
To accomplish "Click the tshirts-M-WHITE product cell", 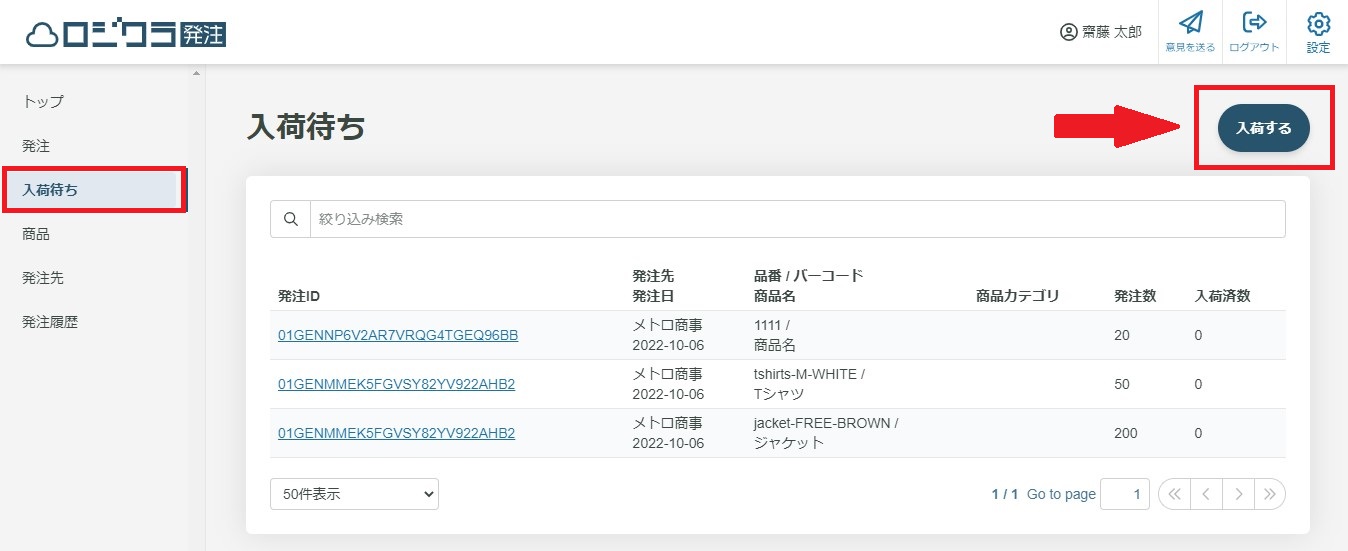I will pos(809,384).
